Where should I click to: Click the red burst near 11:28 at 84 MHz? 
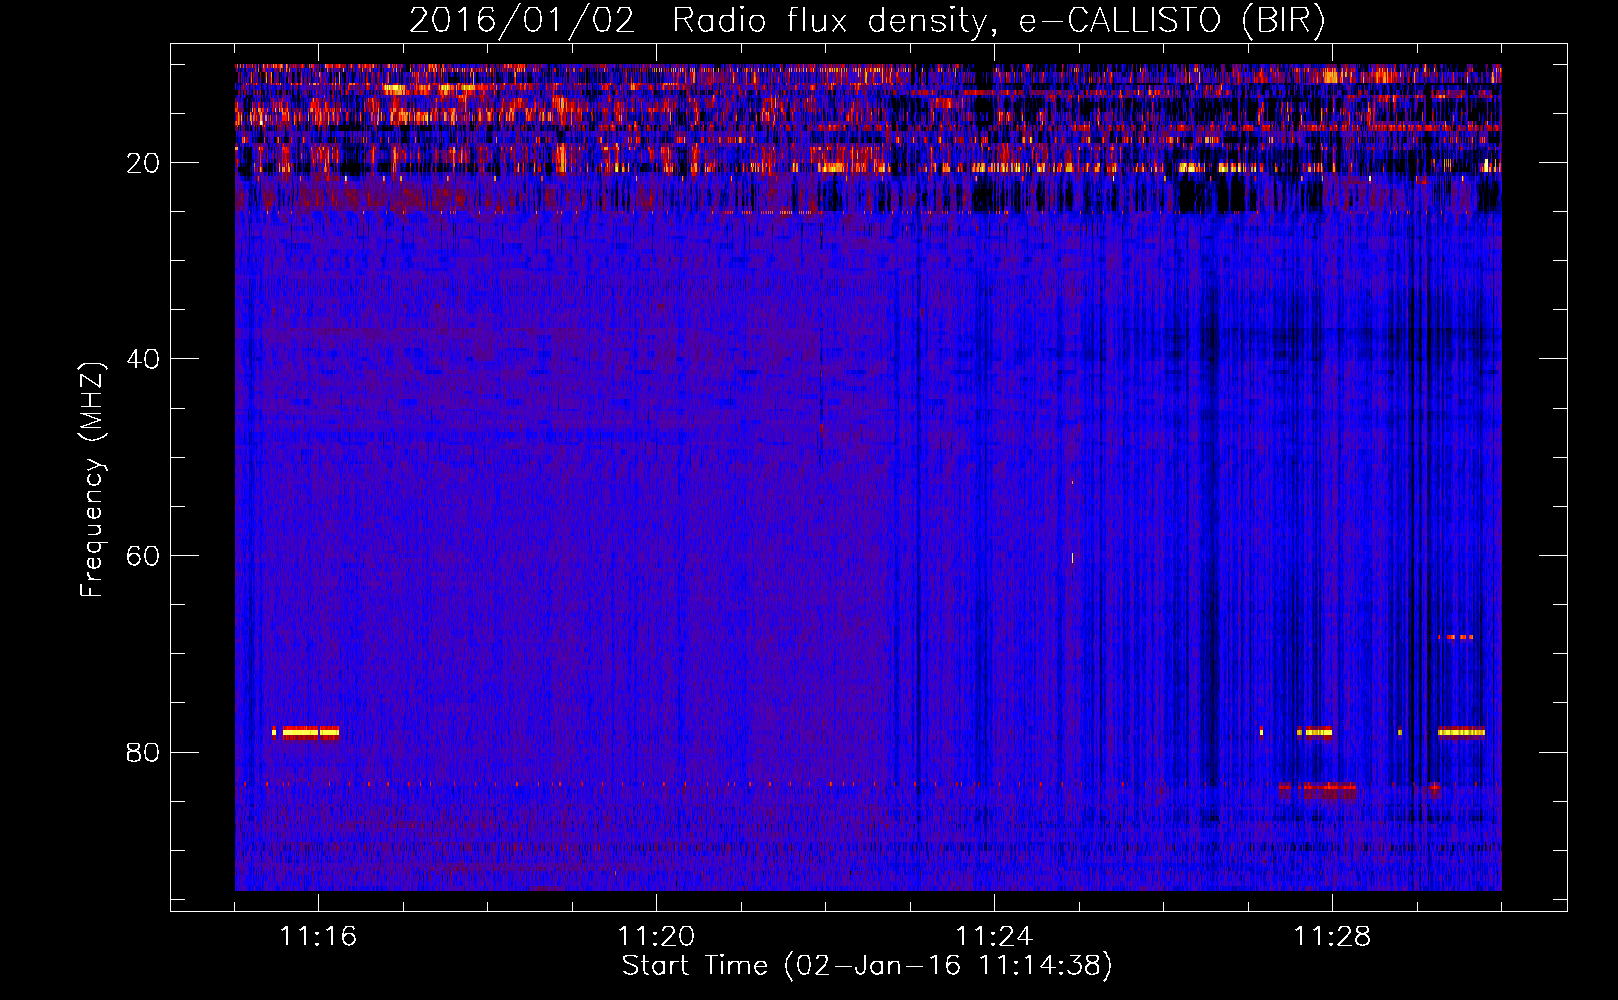(1318, 788)
